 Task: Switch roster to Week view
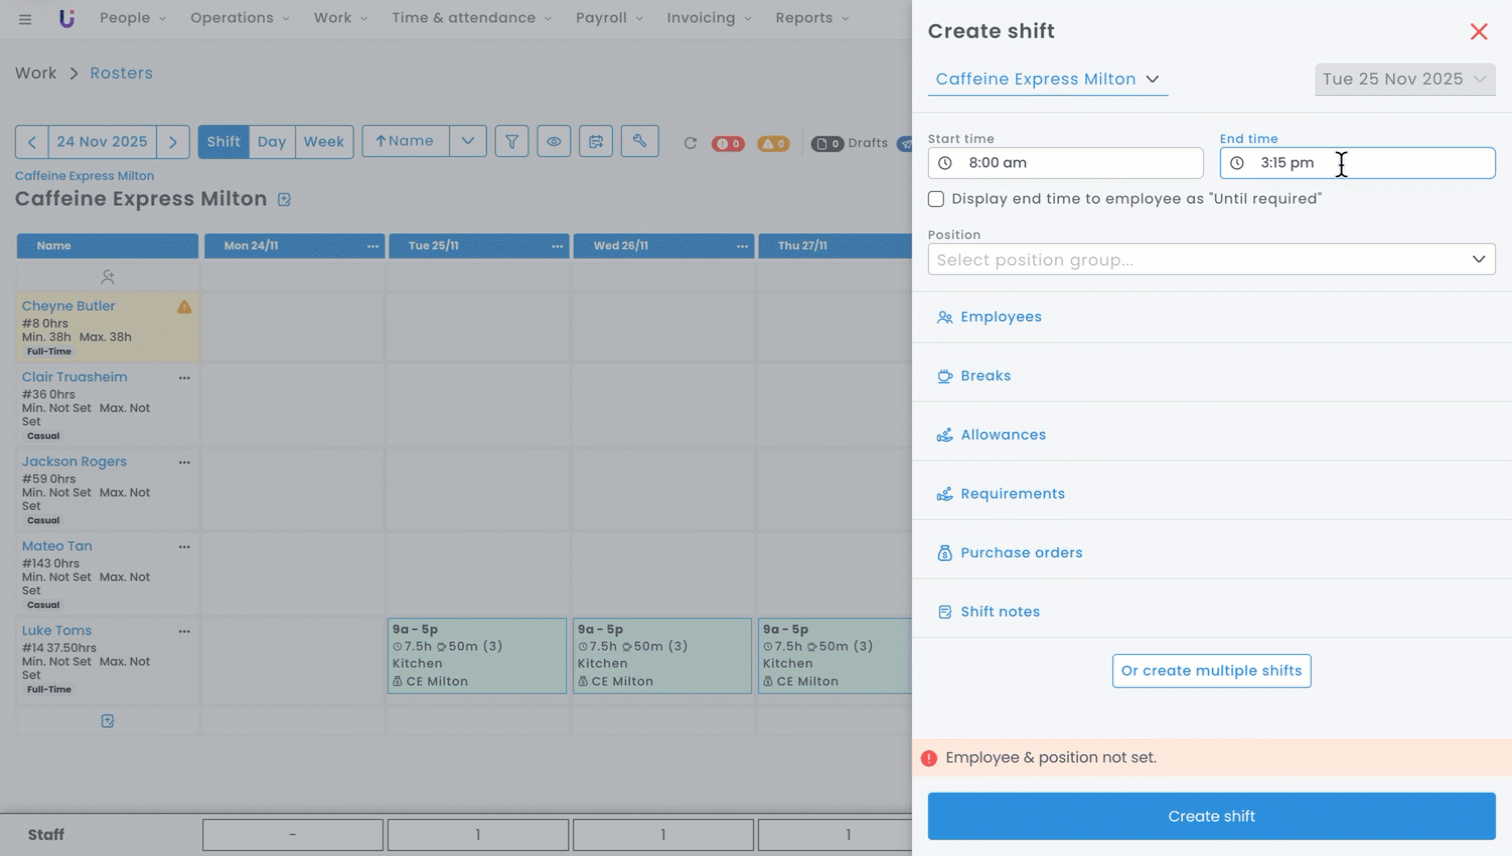point(323,142)
